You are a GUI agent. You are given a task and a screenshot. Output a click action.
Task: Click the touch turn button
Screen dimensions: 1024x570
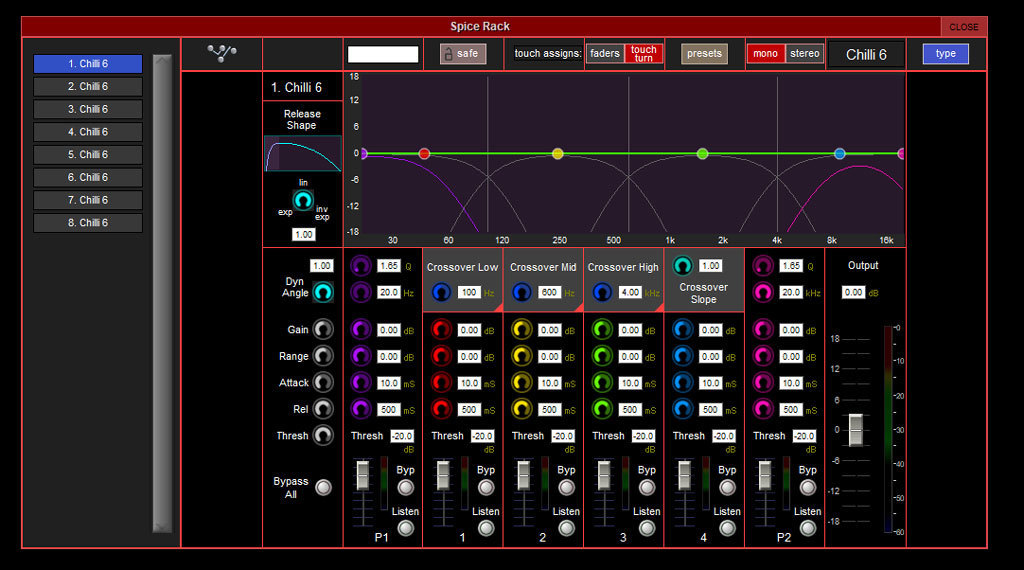pyautogui.click(x=644, y=54)
